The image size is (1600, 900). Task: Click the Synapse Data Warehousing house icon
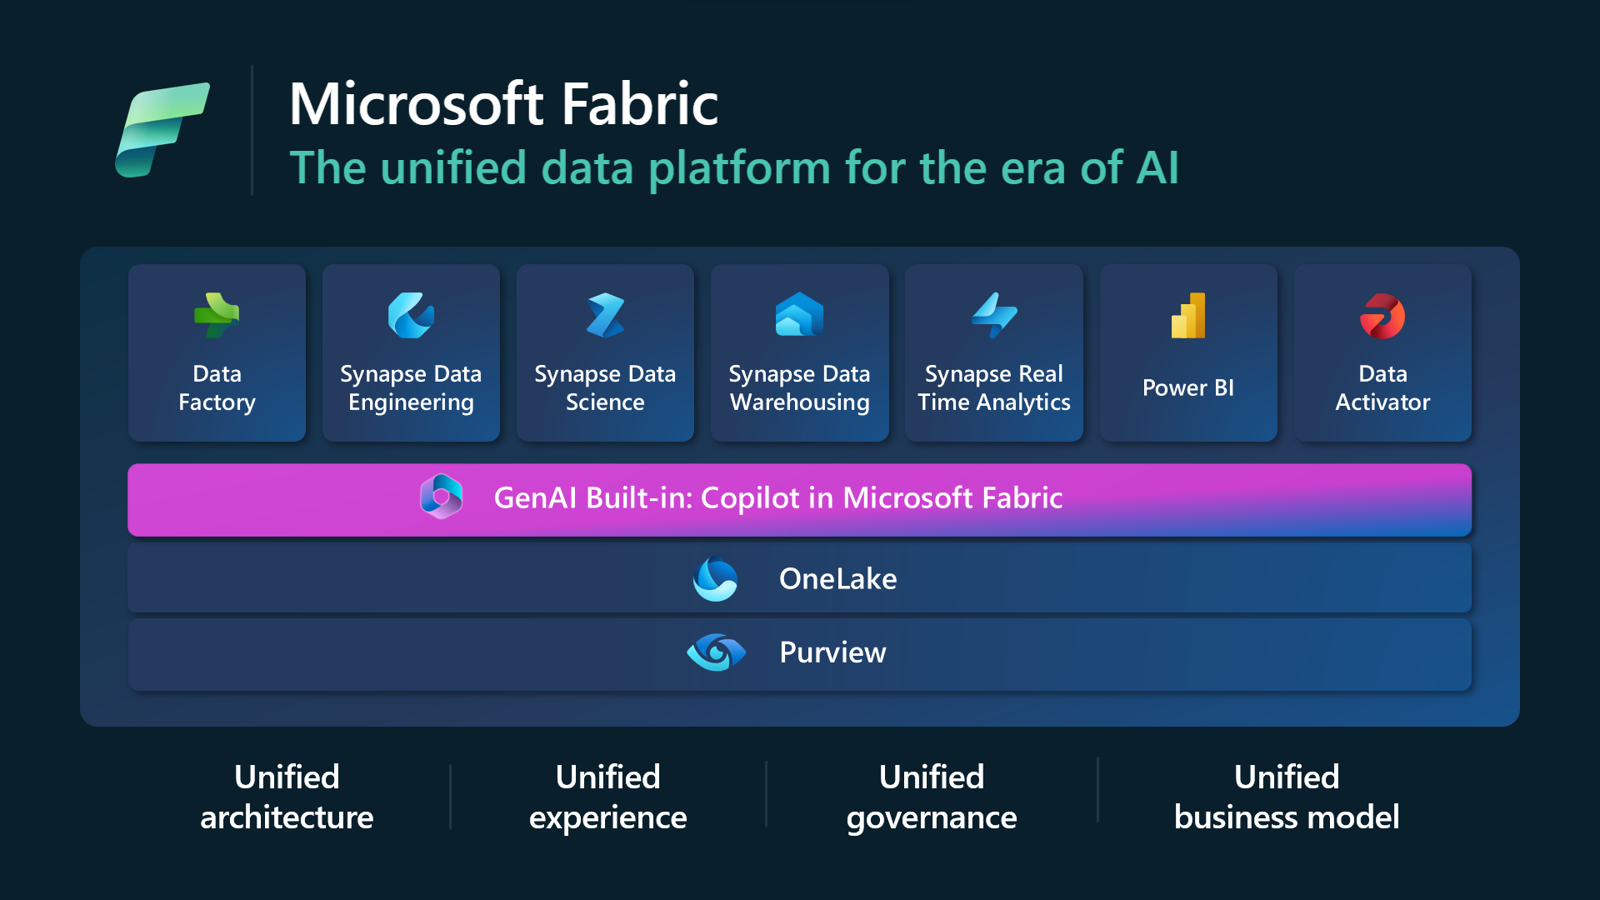(799, 316)
